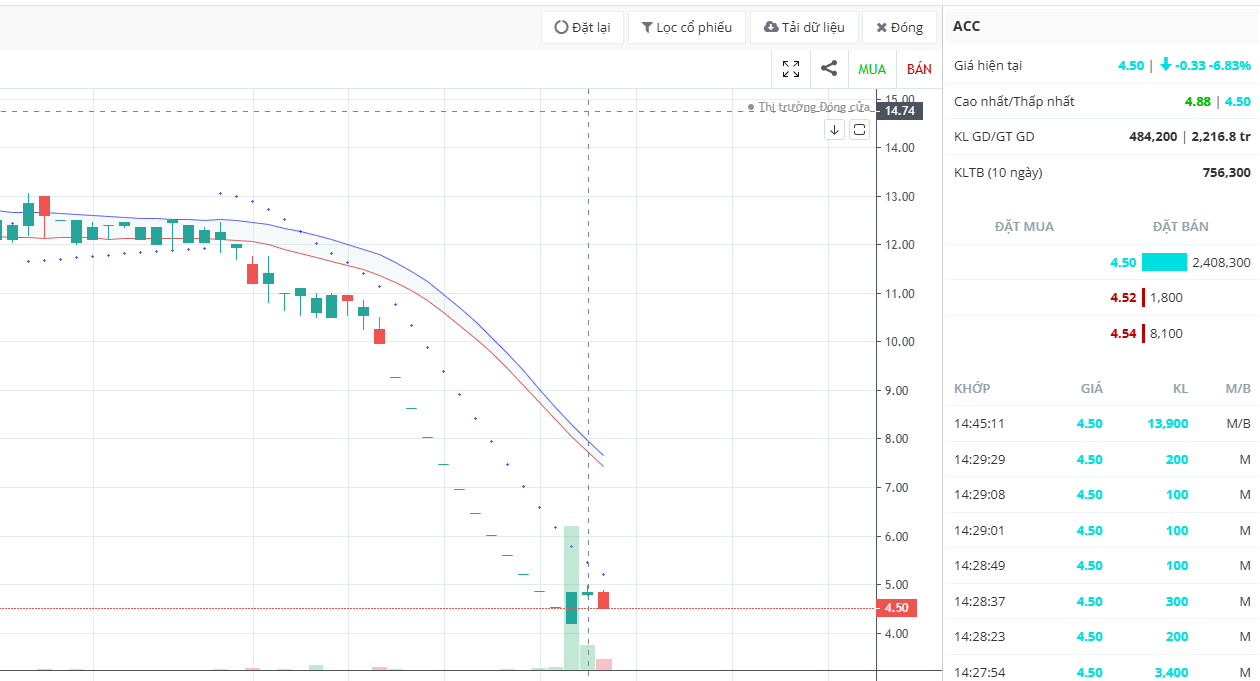Screen dimensions: 1260x681
Task: Click the ACC ticker symbol heading
Action: pos(966,26)
